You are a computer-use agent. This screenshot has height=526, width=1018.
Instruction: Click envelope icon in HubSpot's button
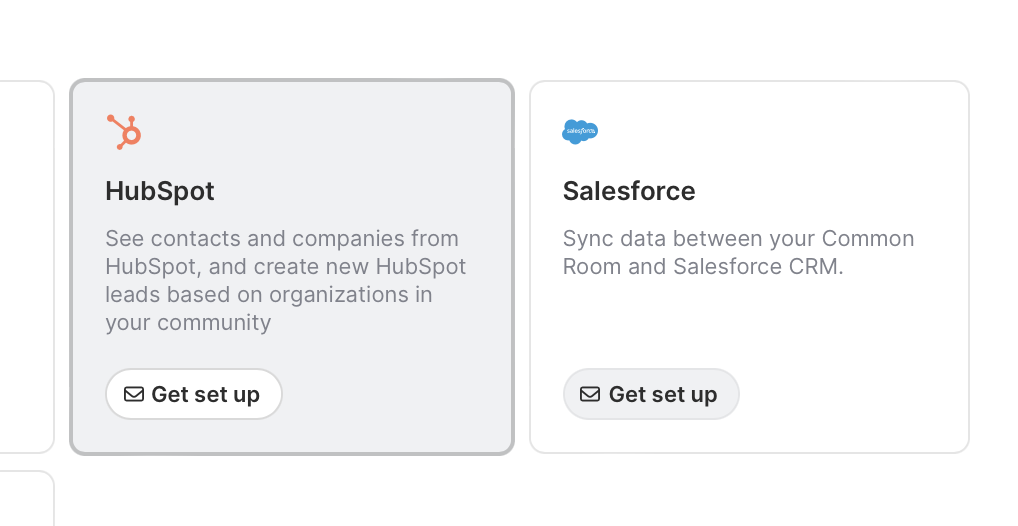click(134, 394)
